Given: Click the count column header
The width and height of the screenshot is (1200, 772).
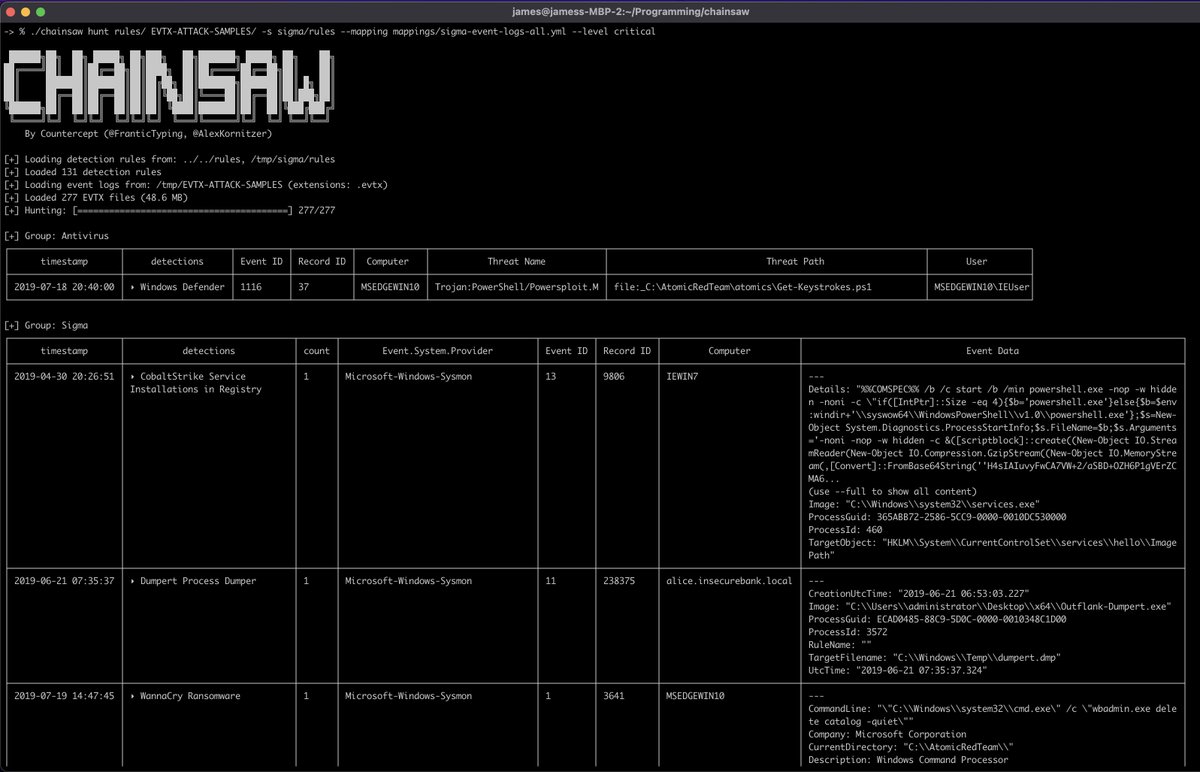Looking at the screenshot, I should click(316, 351).
